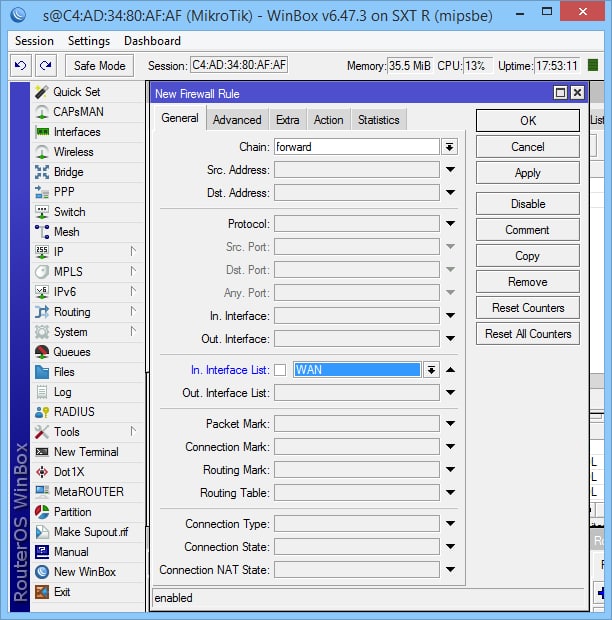
Task: Open the Wireless sidebar icon
Action: click(42, 152)
